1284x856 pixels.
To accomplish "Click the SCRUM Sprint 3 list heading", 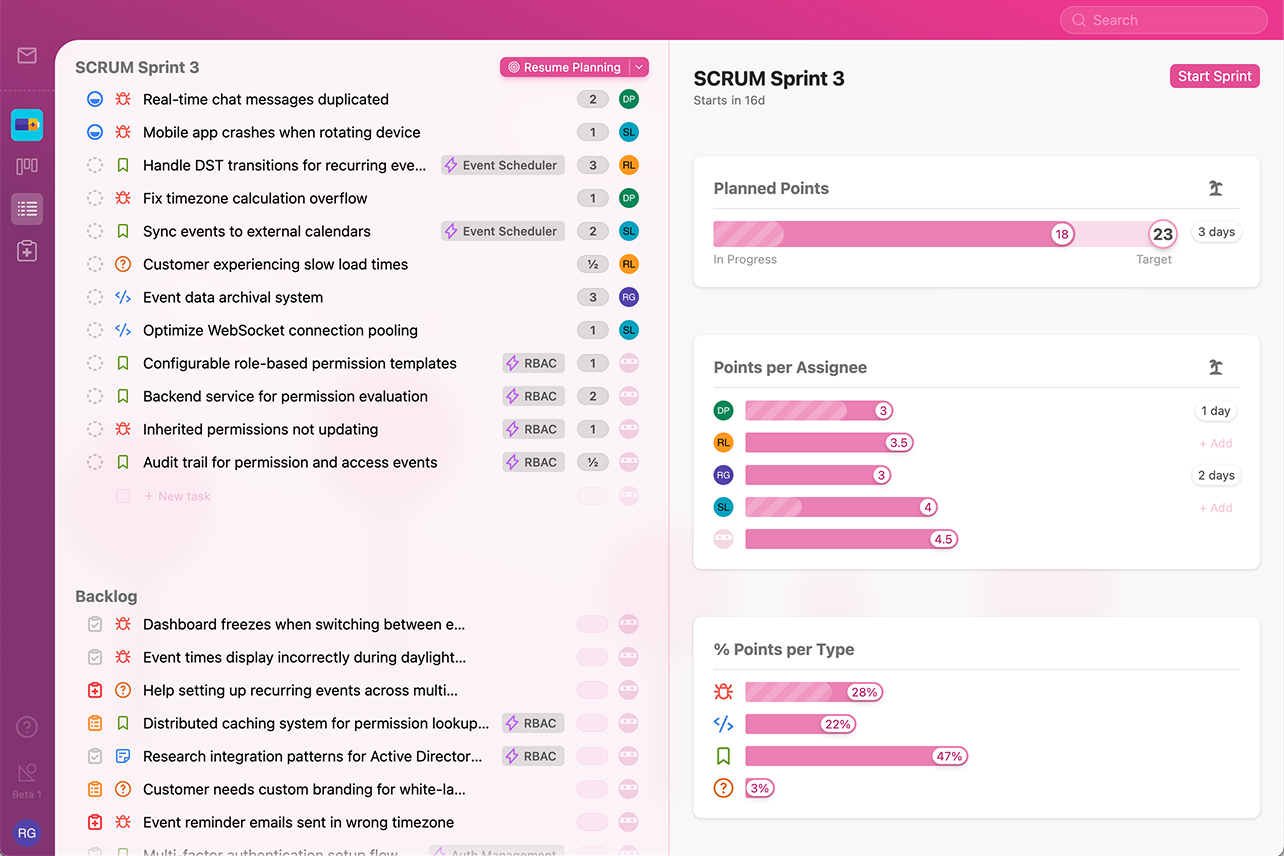I will (137, 67).
